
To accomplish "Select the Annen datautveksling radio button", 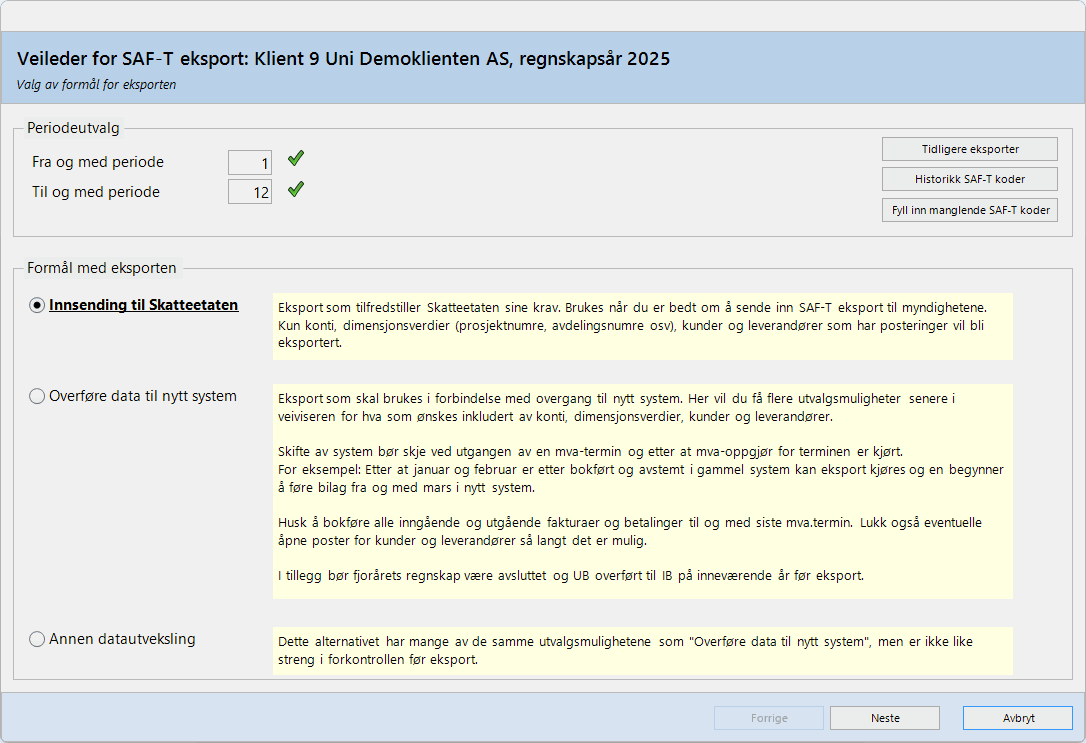I will click(37, 639).
